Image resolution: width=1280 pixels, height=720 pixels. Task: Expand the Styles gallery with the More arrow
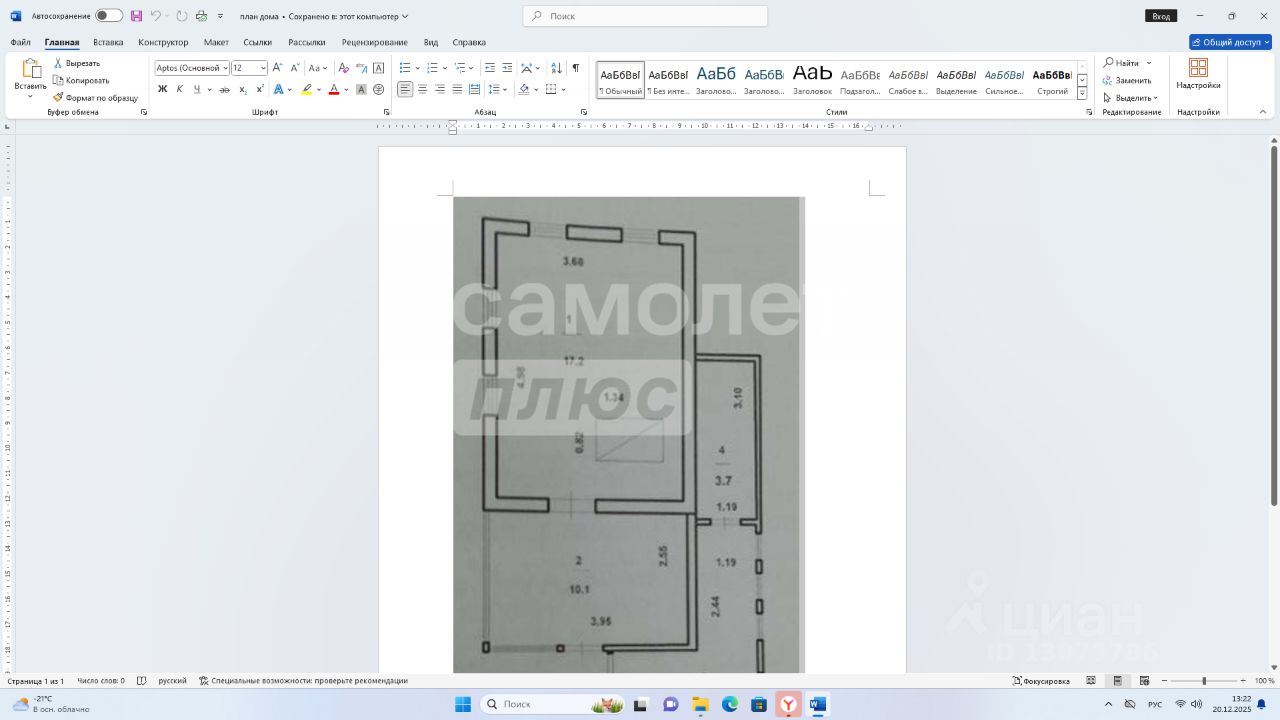click(x=1082, y=93)
